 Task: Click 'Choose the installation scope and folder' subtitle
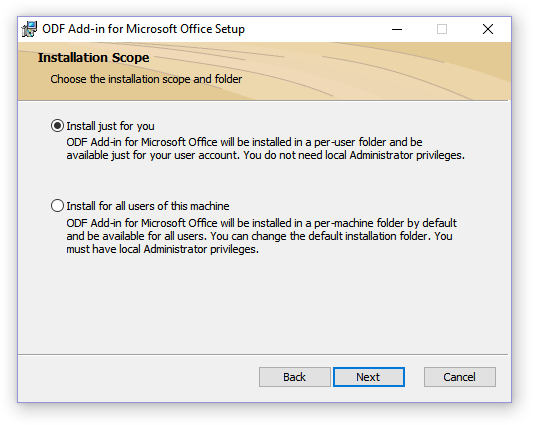146,79
